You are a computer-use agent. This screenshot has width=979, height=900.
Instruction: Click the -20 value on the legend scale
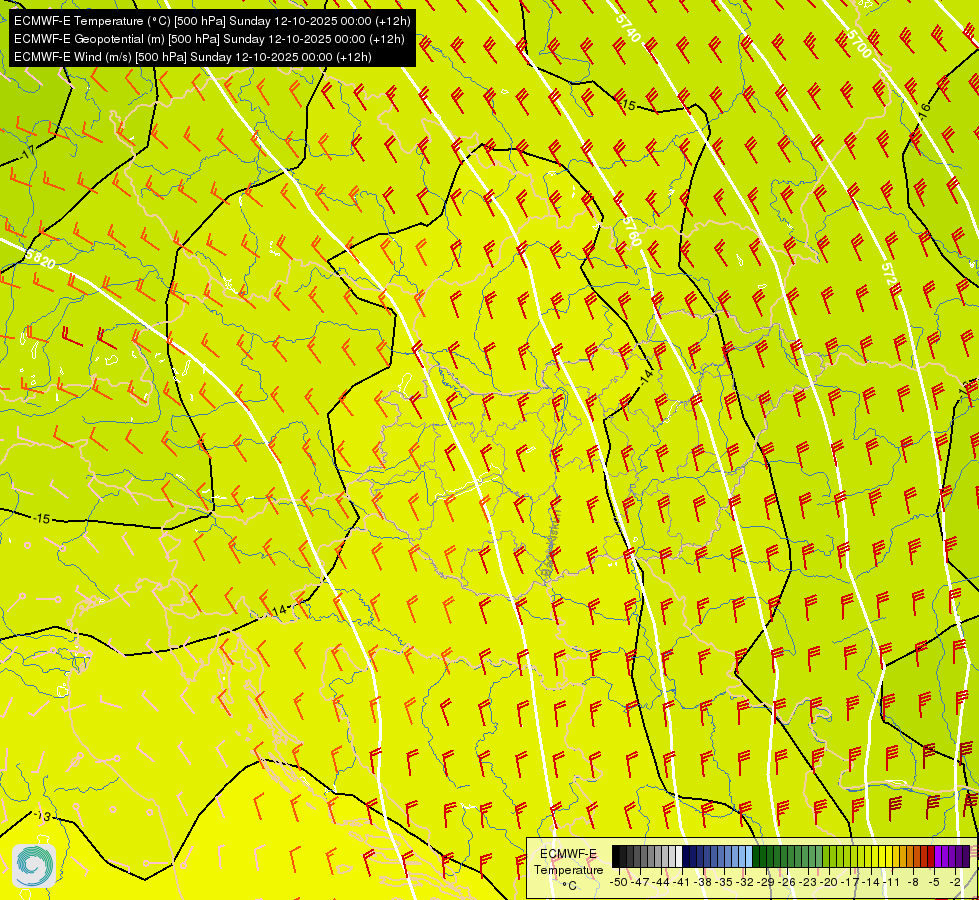[829, 883]
